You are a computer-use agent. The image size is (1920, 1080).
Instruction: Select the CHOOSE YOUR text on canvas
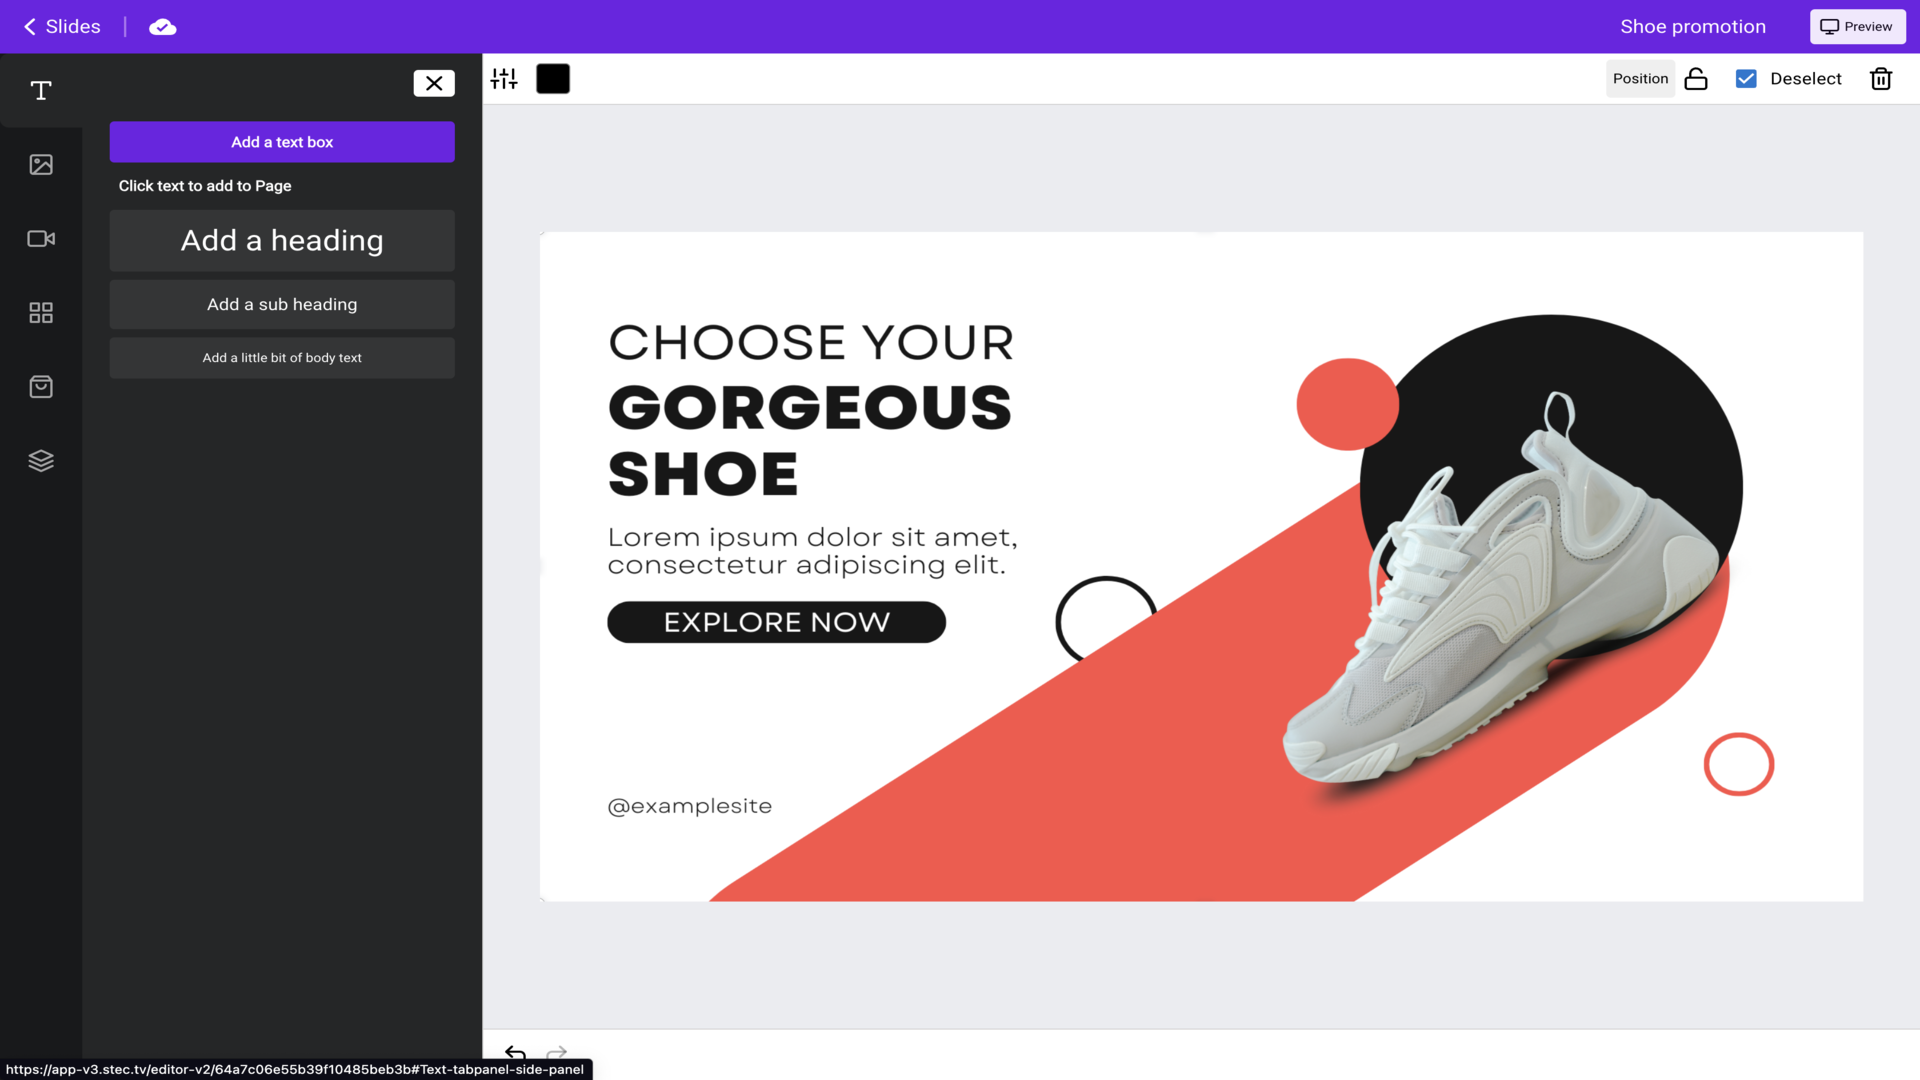click(811, 343)
